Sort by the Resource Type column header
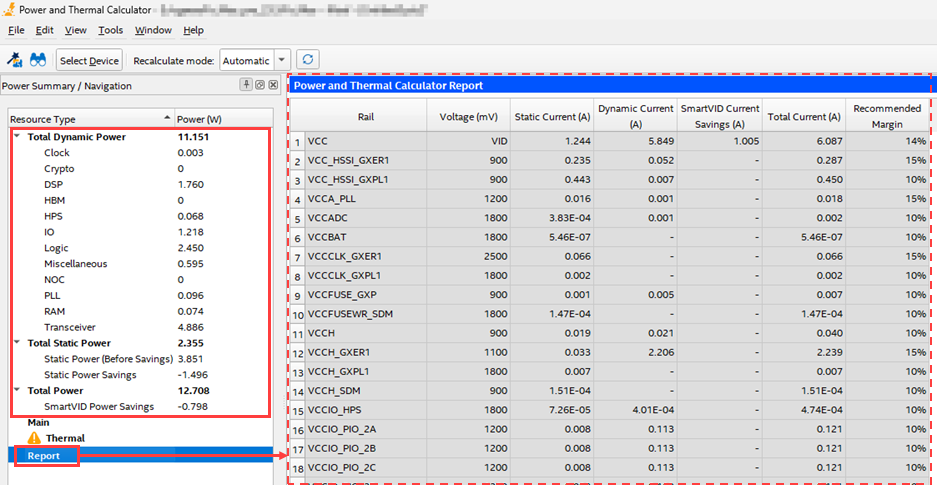The height and width of the screenshot is (485, 937). click(x=91, y=119)
